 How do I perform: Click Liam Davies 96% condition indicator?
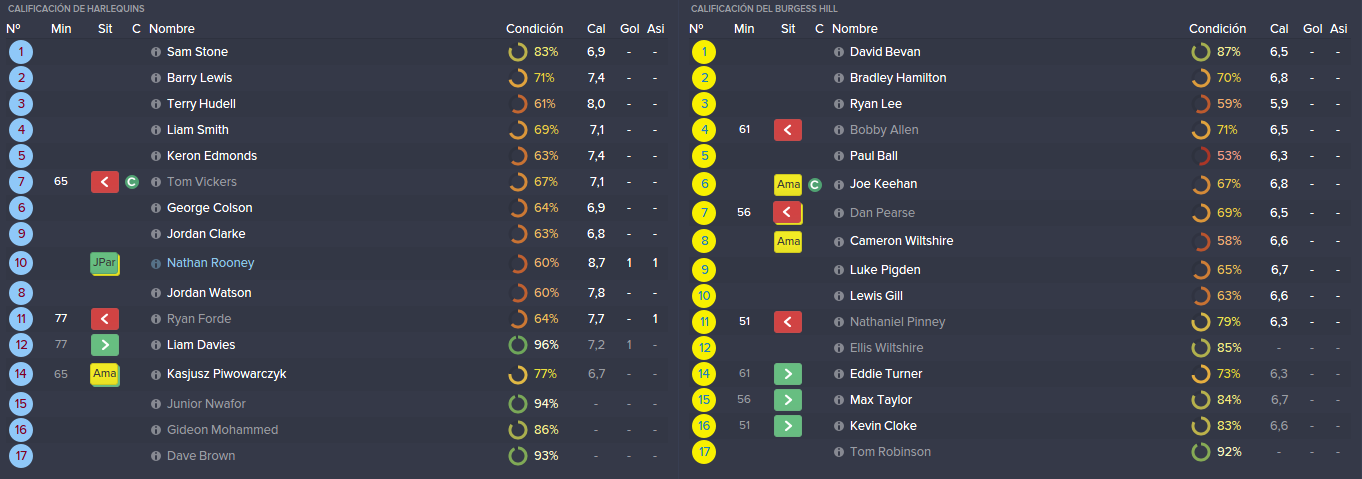(x=532, y=345)
